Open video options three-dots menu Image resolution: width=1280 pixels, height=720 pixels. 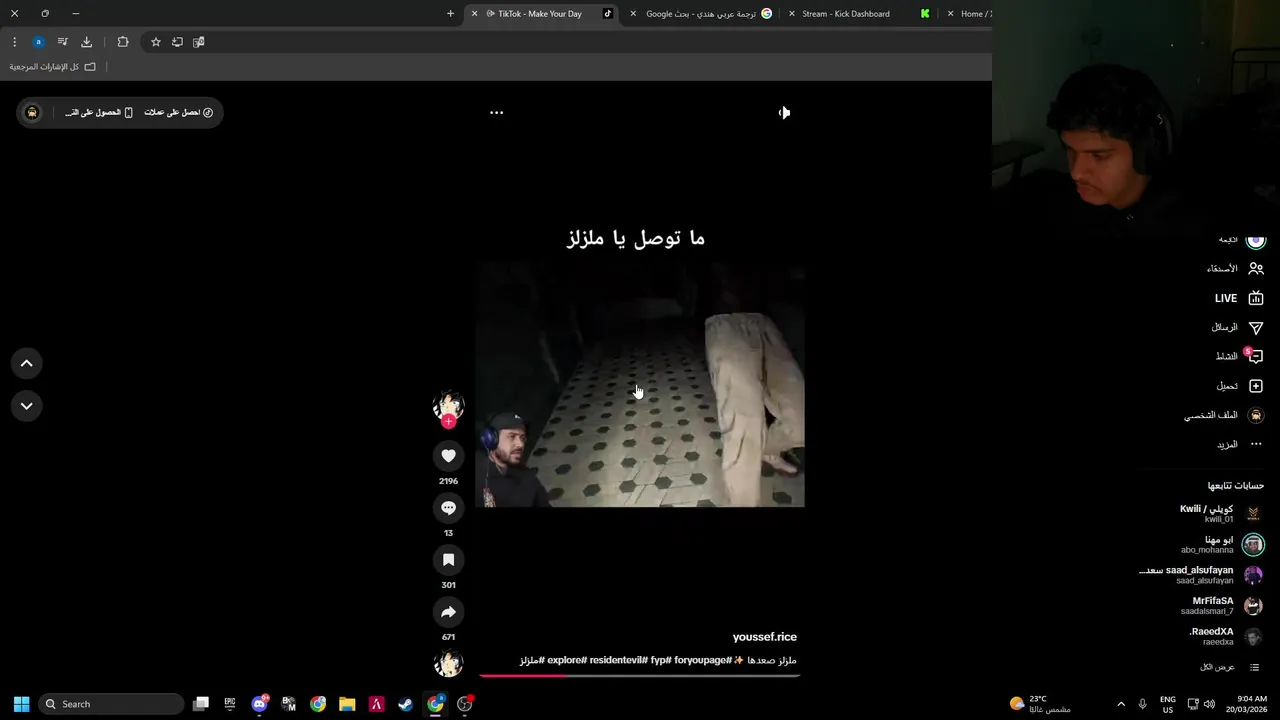(x=496, y=113)
